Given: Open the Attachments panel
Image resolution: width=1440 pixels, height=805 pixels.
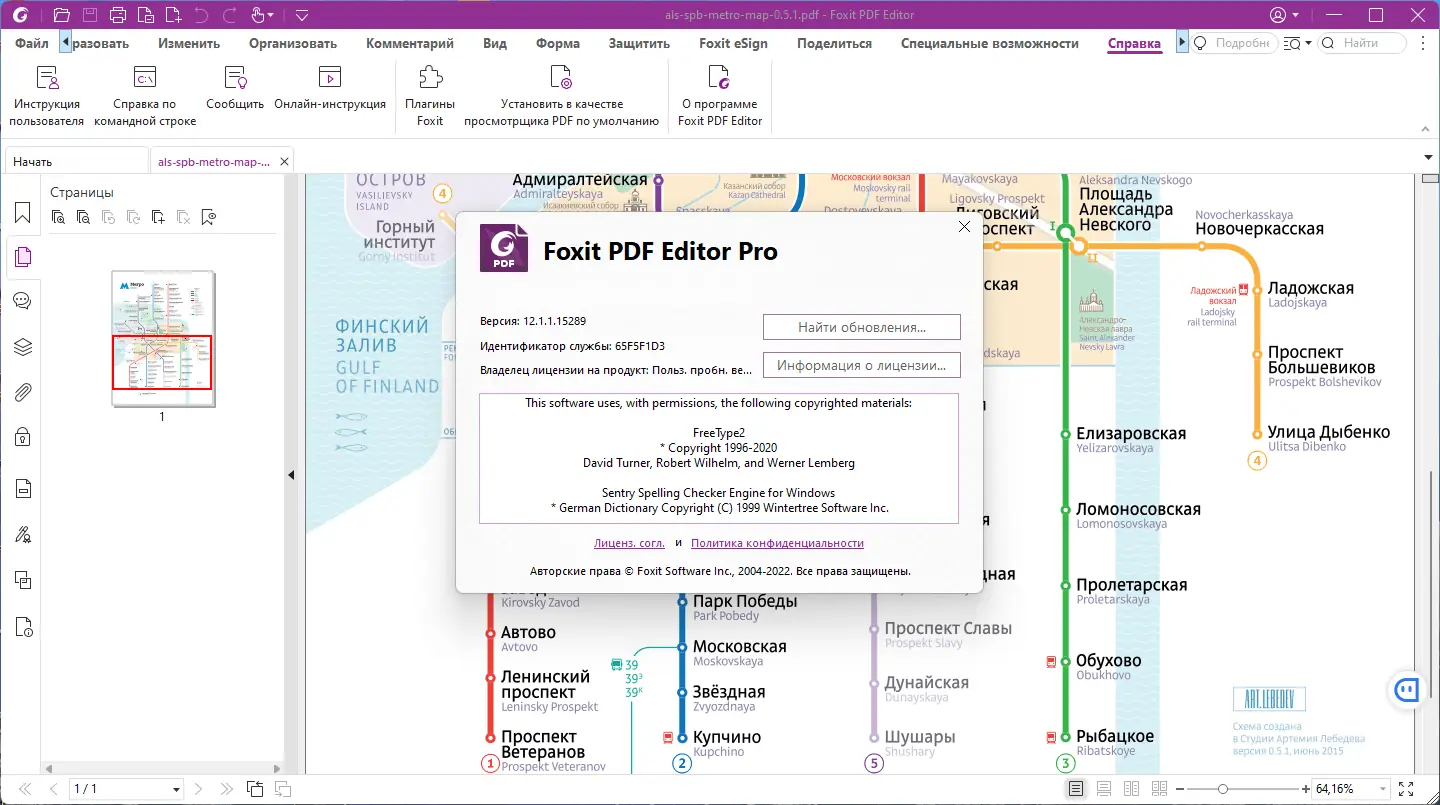Looking at the screenshot, I should 23,392.
